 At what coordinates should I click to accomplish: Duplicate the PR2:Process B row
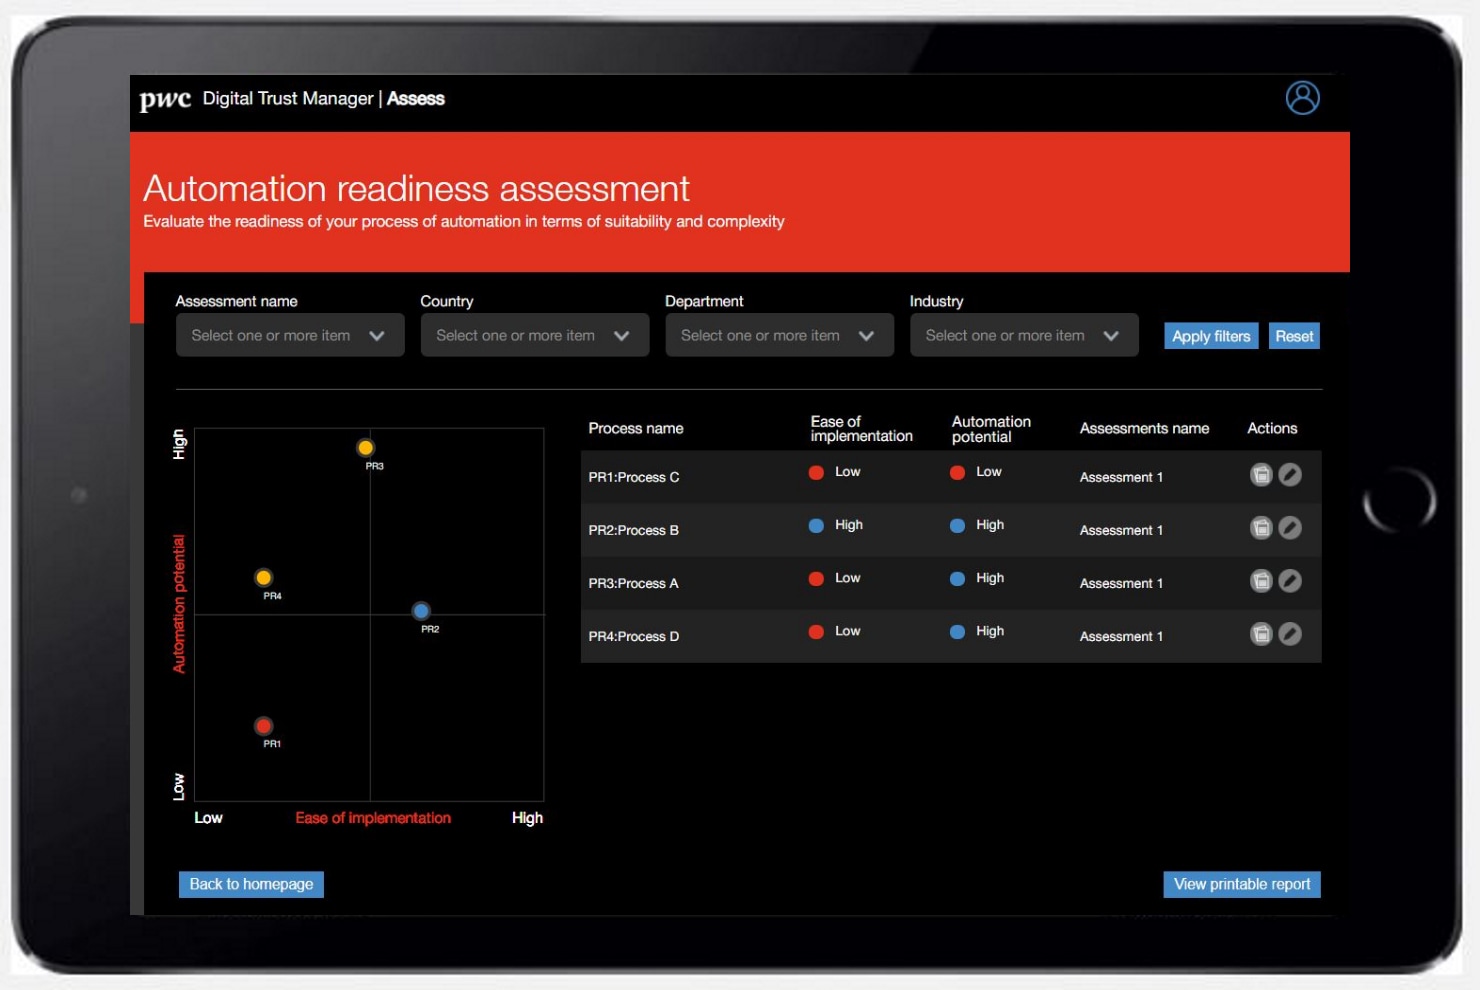(1261, 528)
